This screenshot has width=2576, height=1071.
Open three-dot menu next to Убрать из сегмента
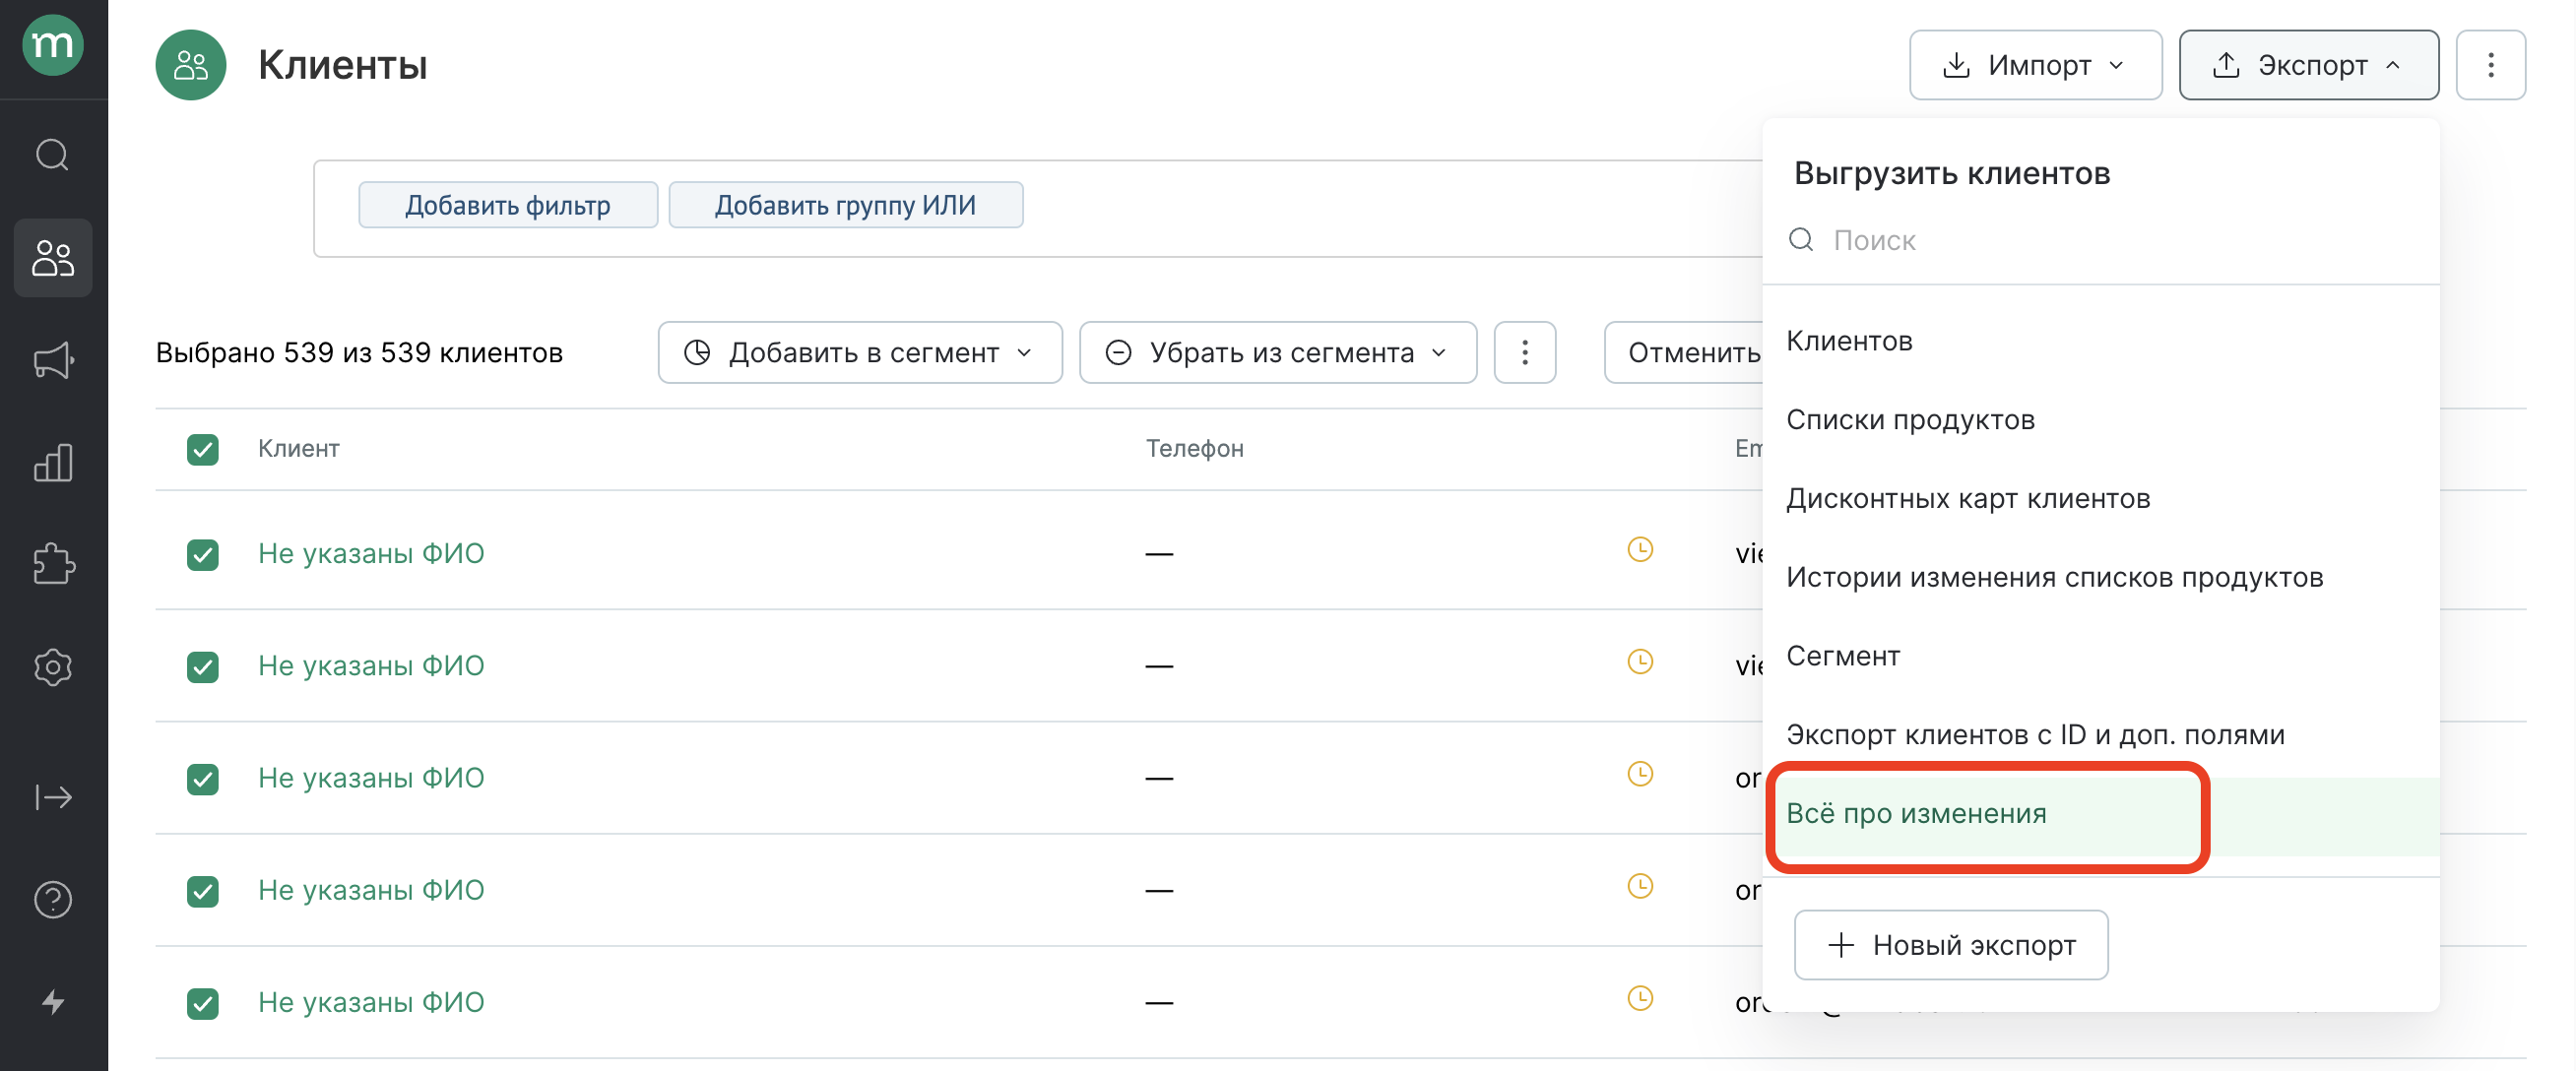coord(1524,352)
